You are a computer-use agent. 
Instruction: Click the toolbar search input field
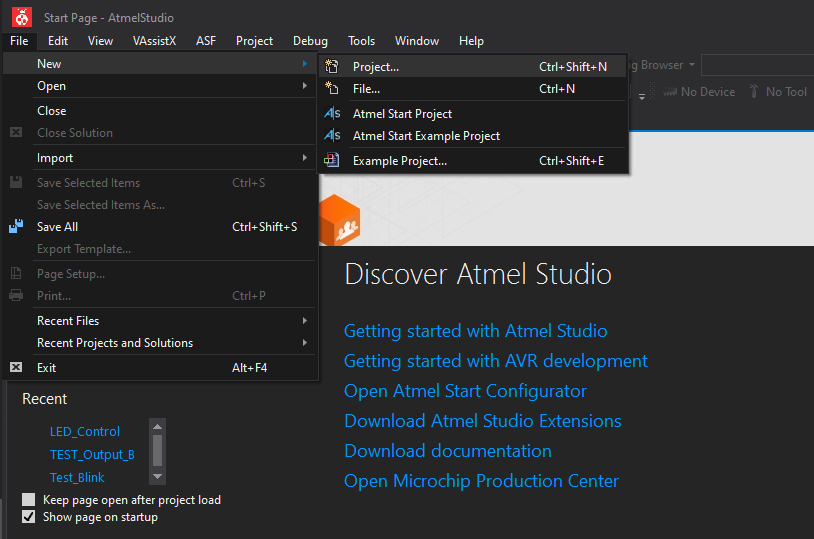pyautogui.click(x=757, y=65)
